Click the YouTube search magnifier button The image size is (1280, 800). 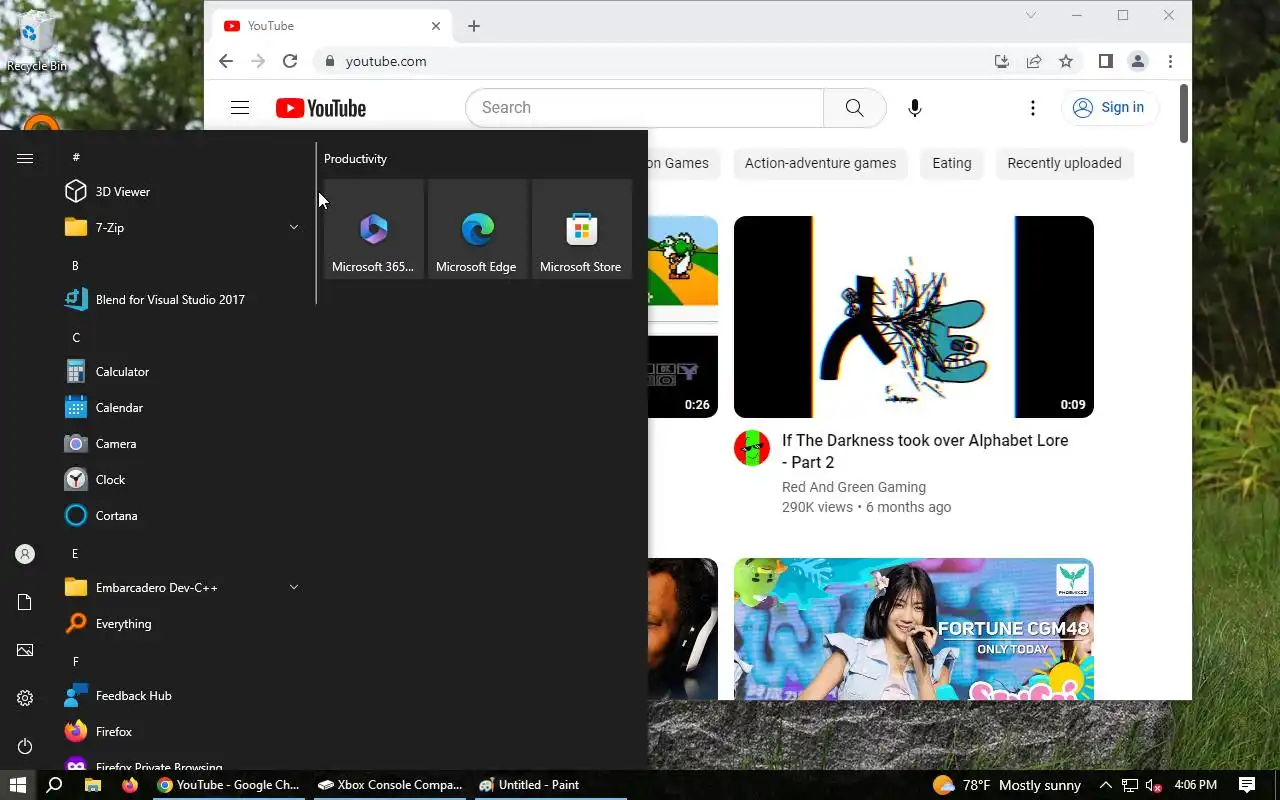(855, 107)
